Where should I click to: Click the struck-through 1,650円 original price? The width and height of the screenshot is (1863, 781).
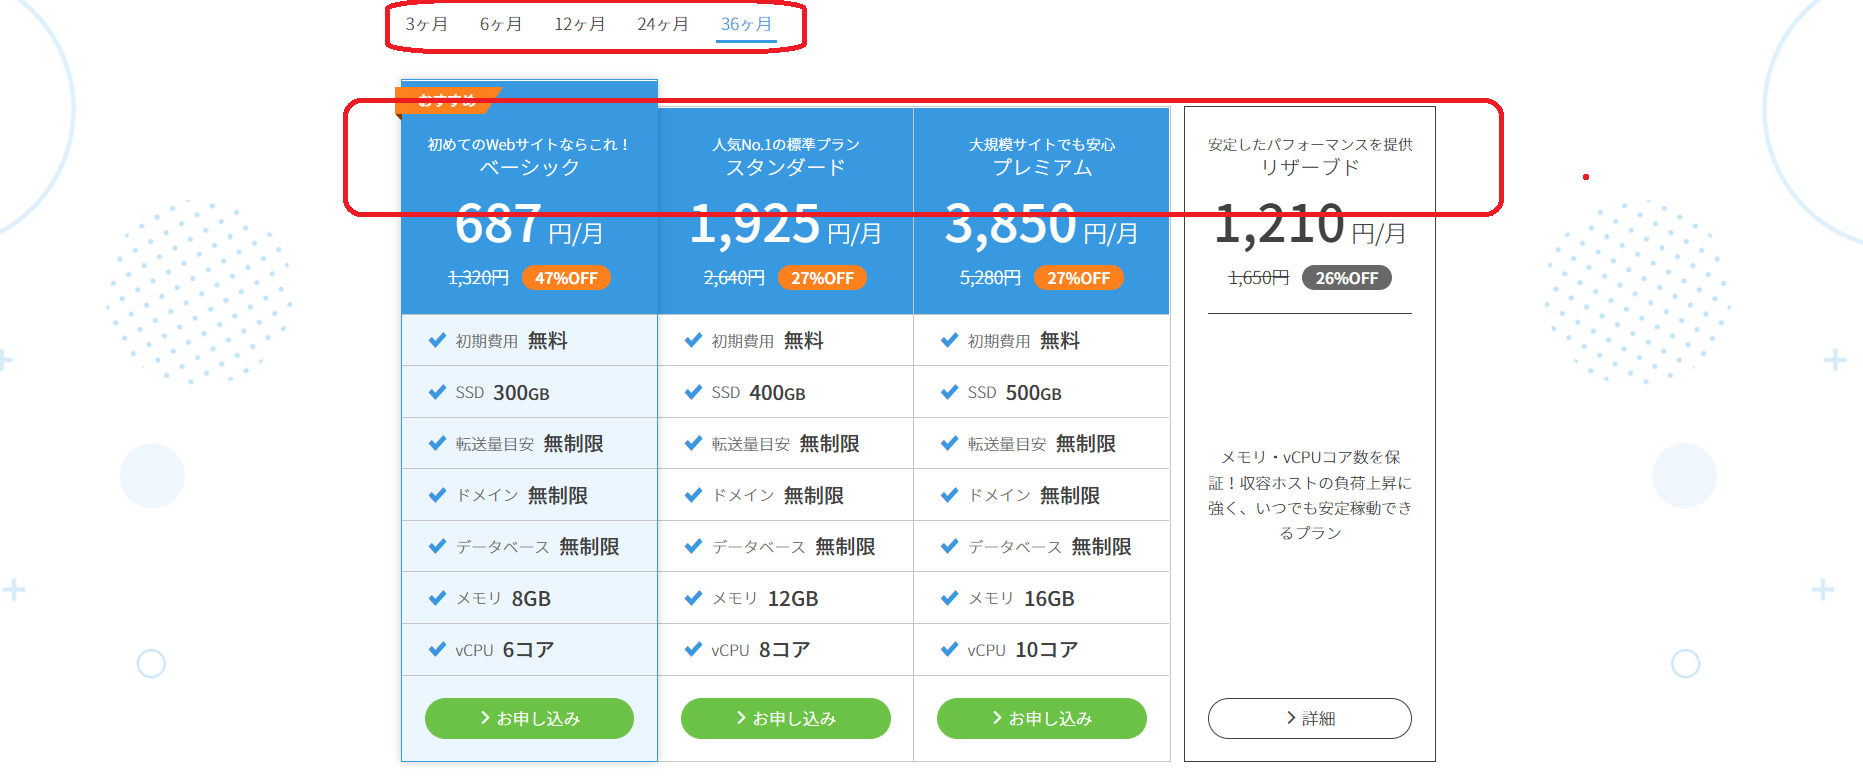pyautogui.click(x=1258, y=278)
